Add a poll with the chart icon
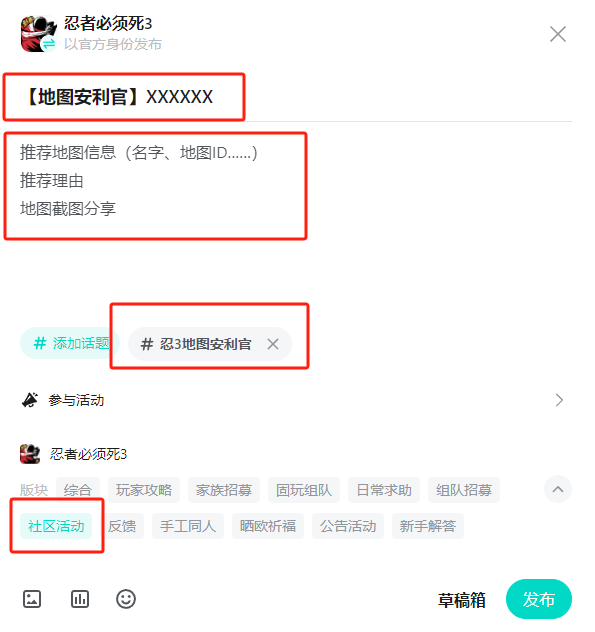Viewport: 595px width, 632px height. pos(80,599)
